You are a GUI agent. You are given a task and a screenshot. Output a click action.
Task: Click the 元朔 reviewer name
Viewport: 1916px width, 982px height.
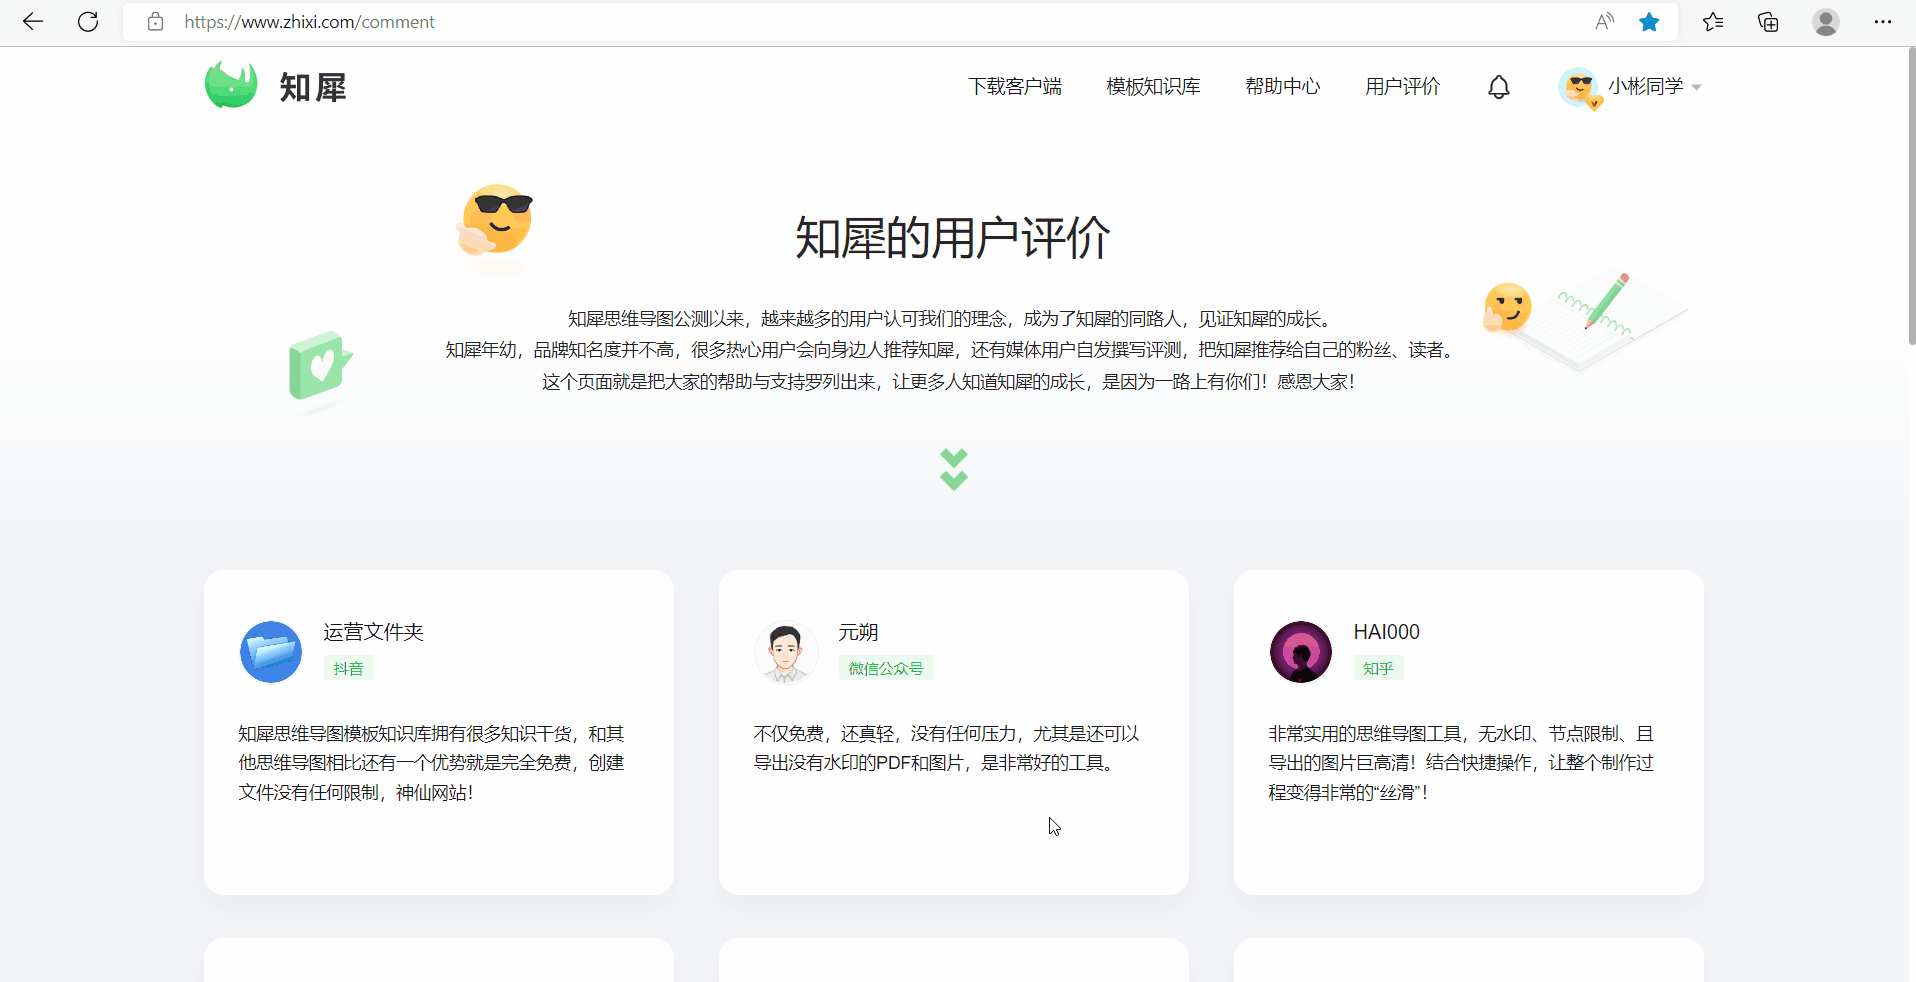pos(858,632)
